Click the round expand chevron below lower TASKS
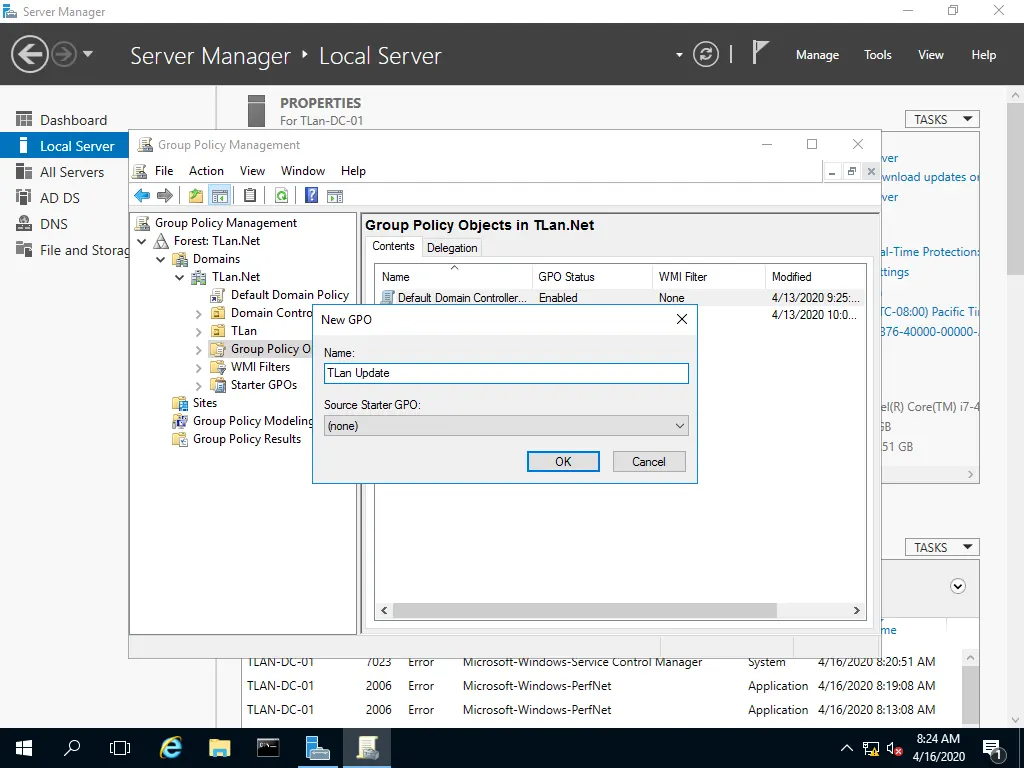The height and width of the screenshot is (768, 1024). 957,586
